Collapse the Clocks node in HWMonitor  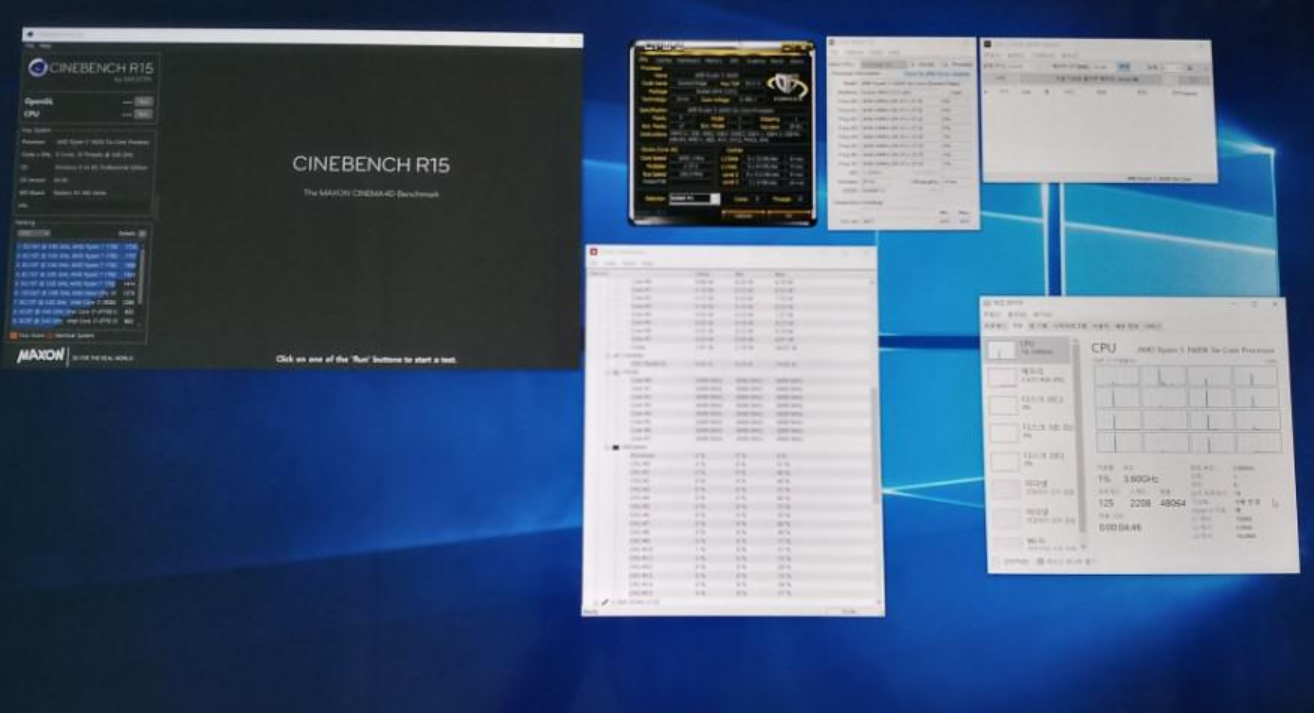[x=606, y=372]
